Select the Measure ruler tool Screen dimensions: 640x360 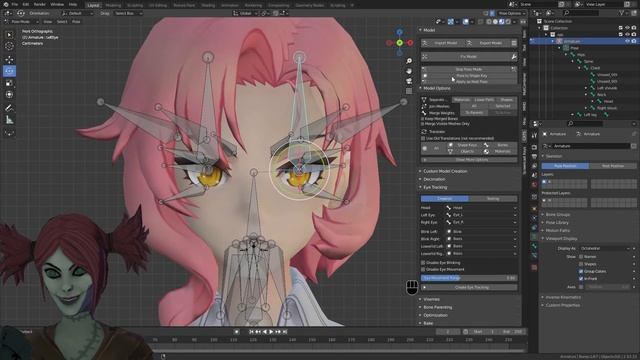pyautogui.click(x=9, y=120)
